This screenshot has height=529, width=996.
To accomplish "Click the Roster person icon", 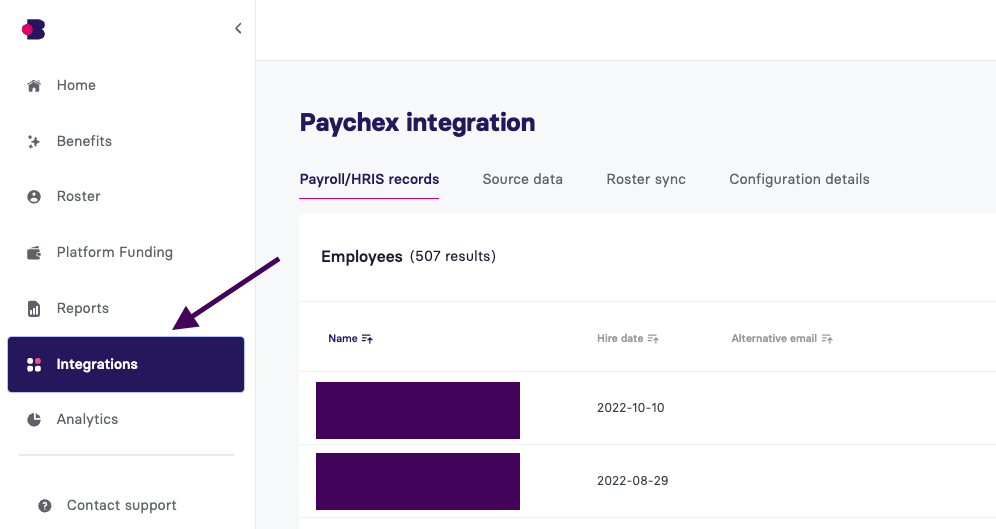I will 34,197.
